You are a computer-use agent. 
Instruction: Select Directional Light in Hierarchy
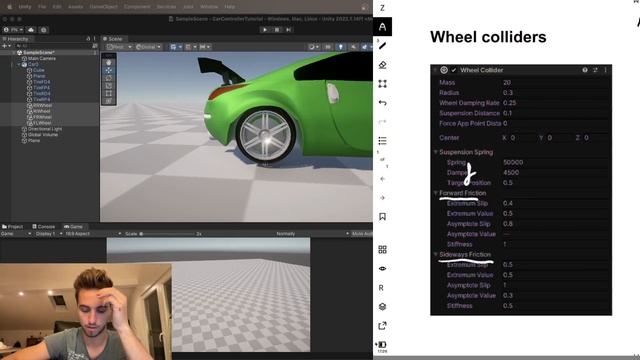(x=45, y=129)
